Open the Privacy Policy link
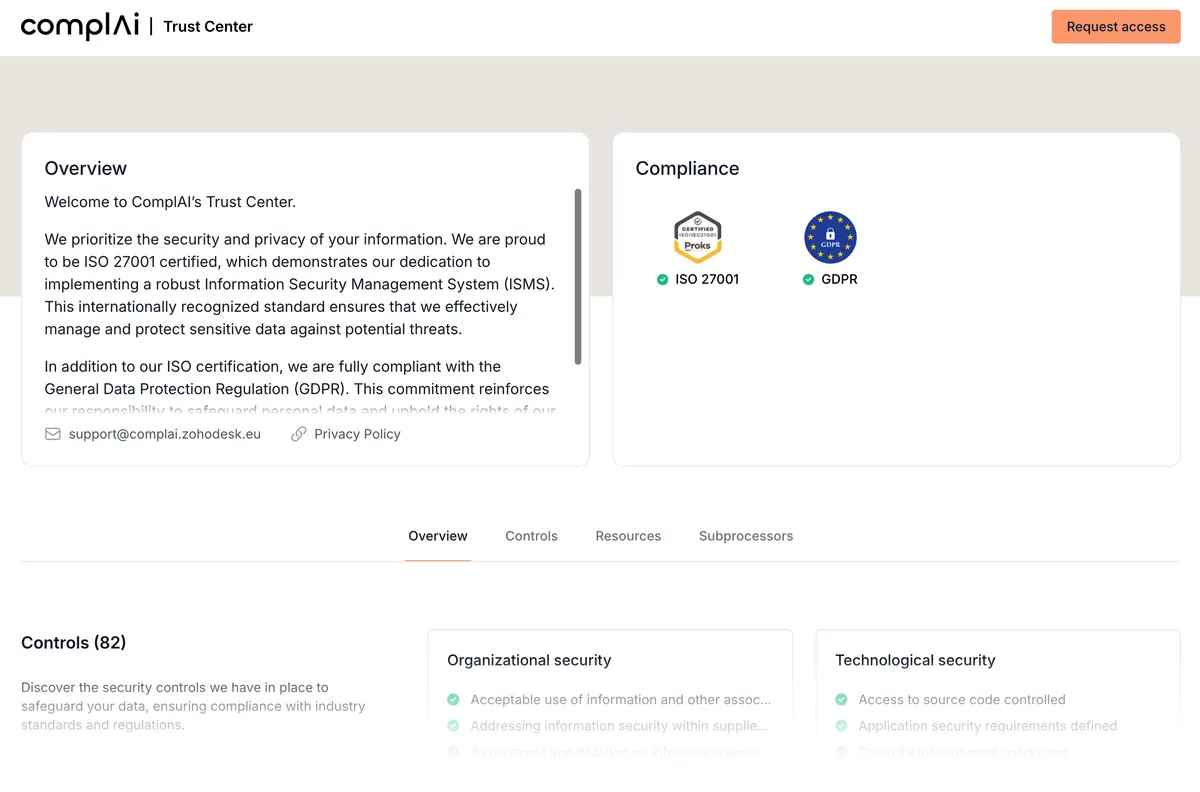This screenshot has height=792, width=1200. [x=357, y=434]
